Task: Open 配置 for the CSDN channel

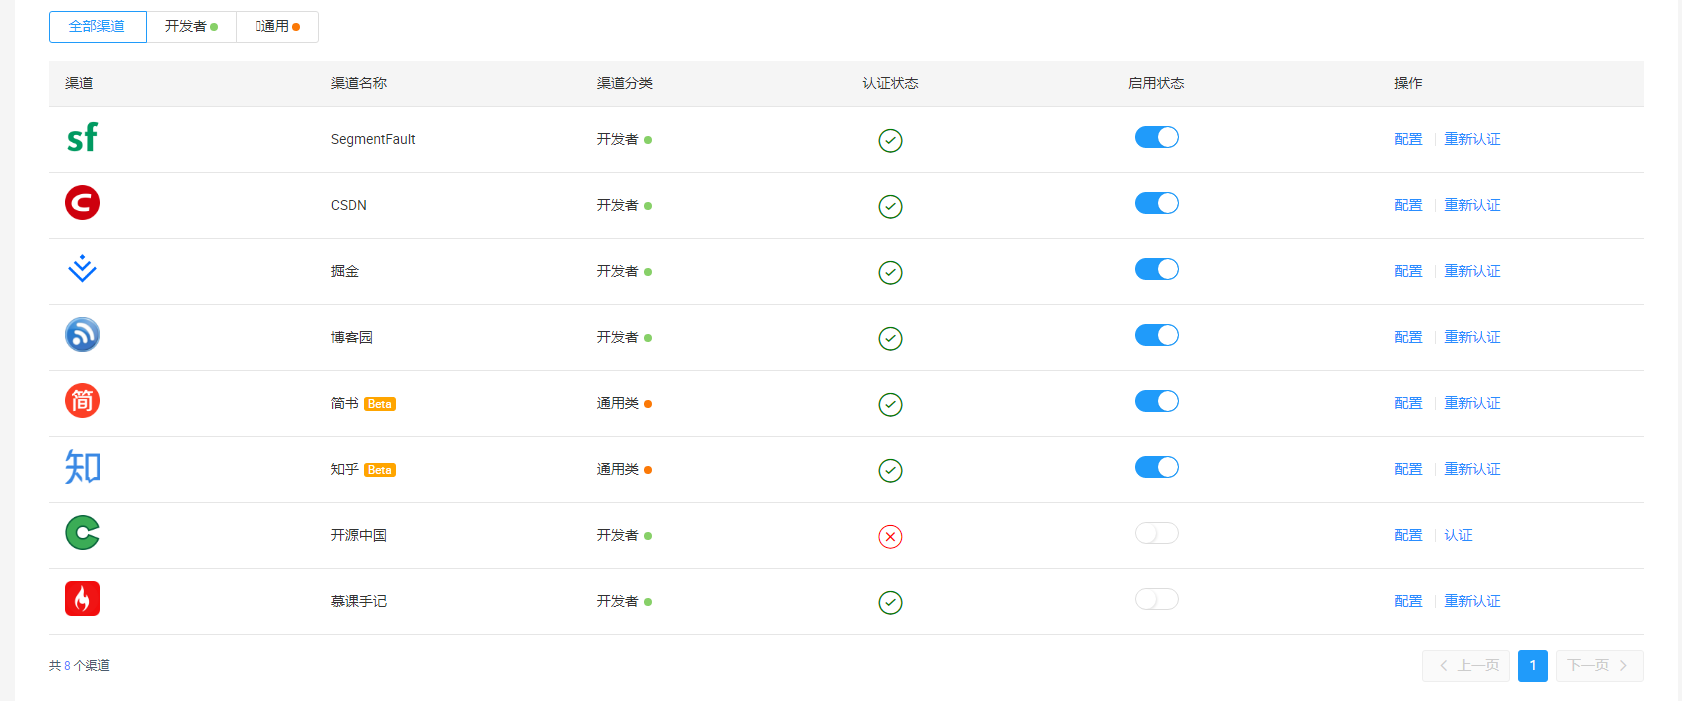Action: point(1408,205)
